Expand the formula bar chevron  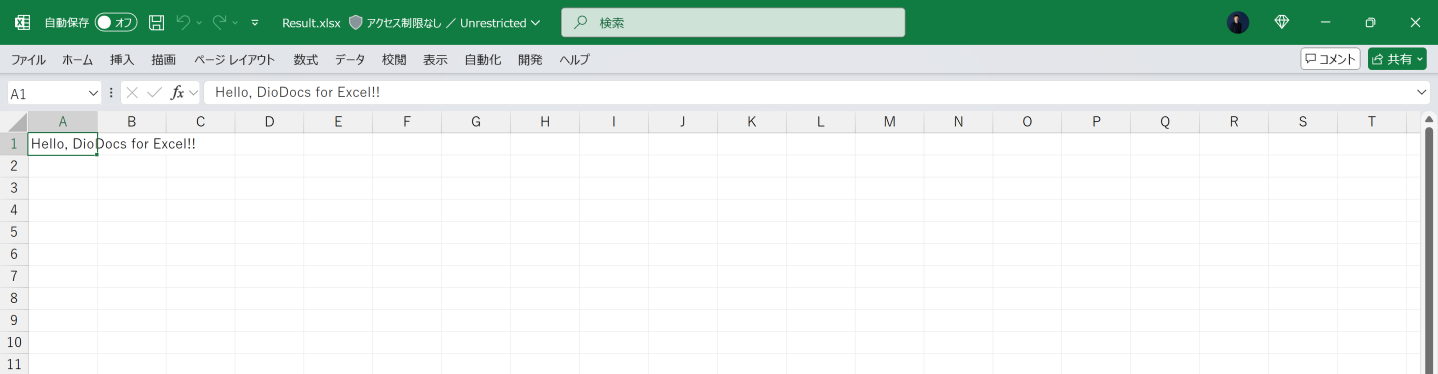[x=1422, y=93]
